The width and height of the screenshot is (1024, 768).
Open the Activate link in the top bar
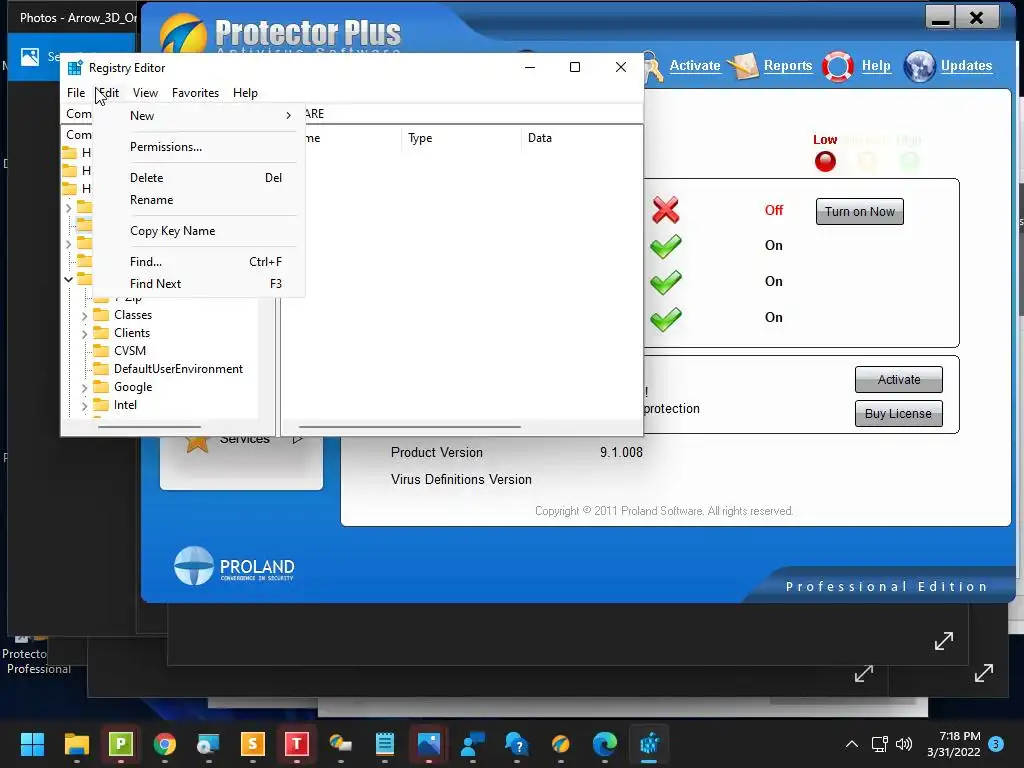pos(695,65)
